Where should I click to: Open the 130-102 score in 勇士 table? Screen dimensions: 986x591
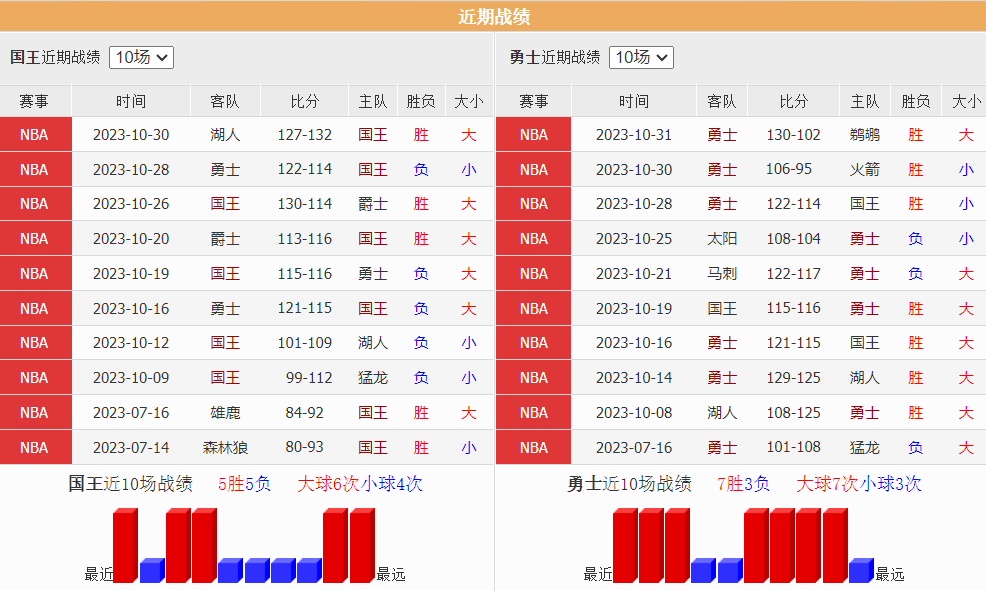pyautogui.click(x=793, y=135)
